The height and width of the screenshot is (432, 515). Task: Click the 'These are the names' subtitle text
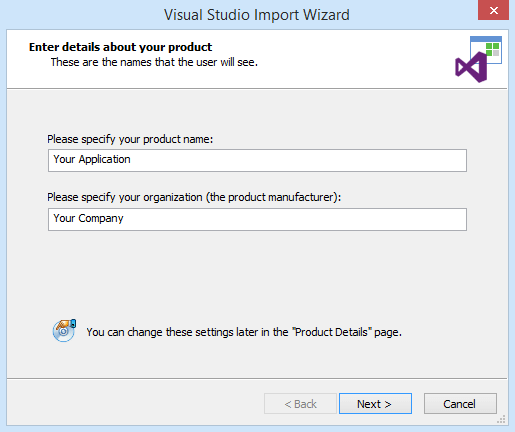pos(154,62)
